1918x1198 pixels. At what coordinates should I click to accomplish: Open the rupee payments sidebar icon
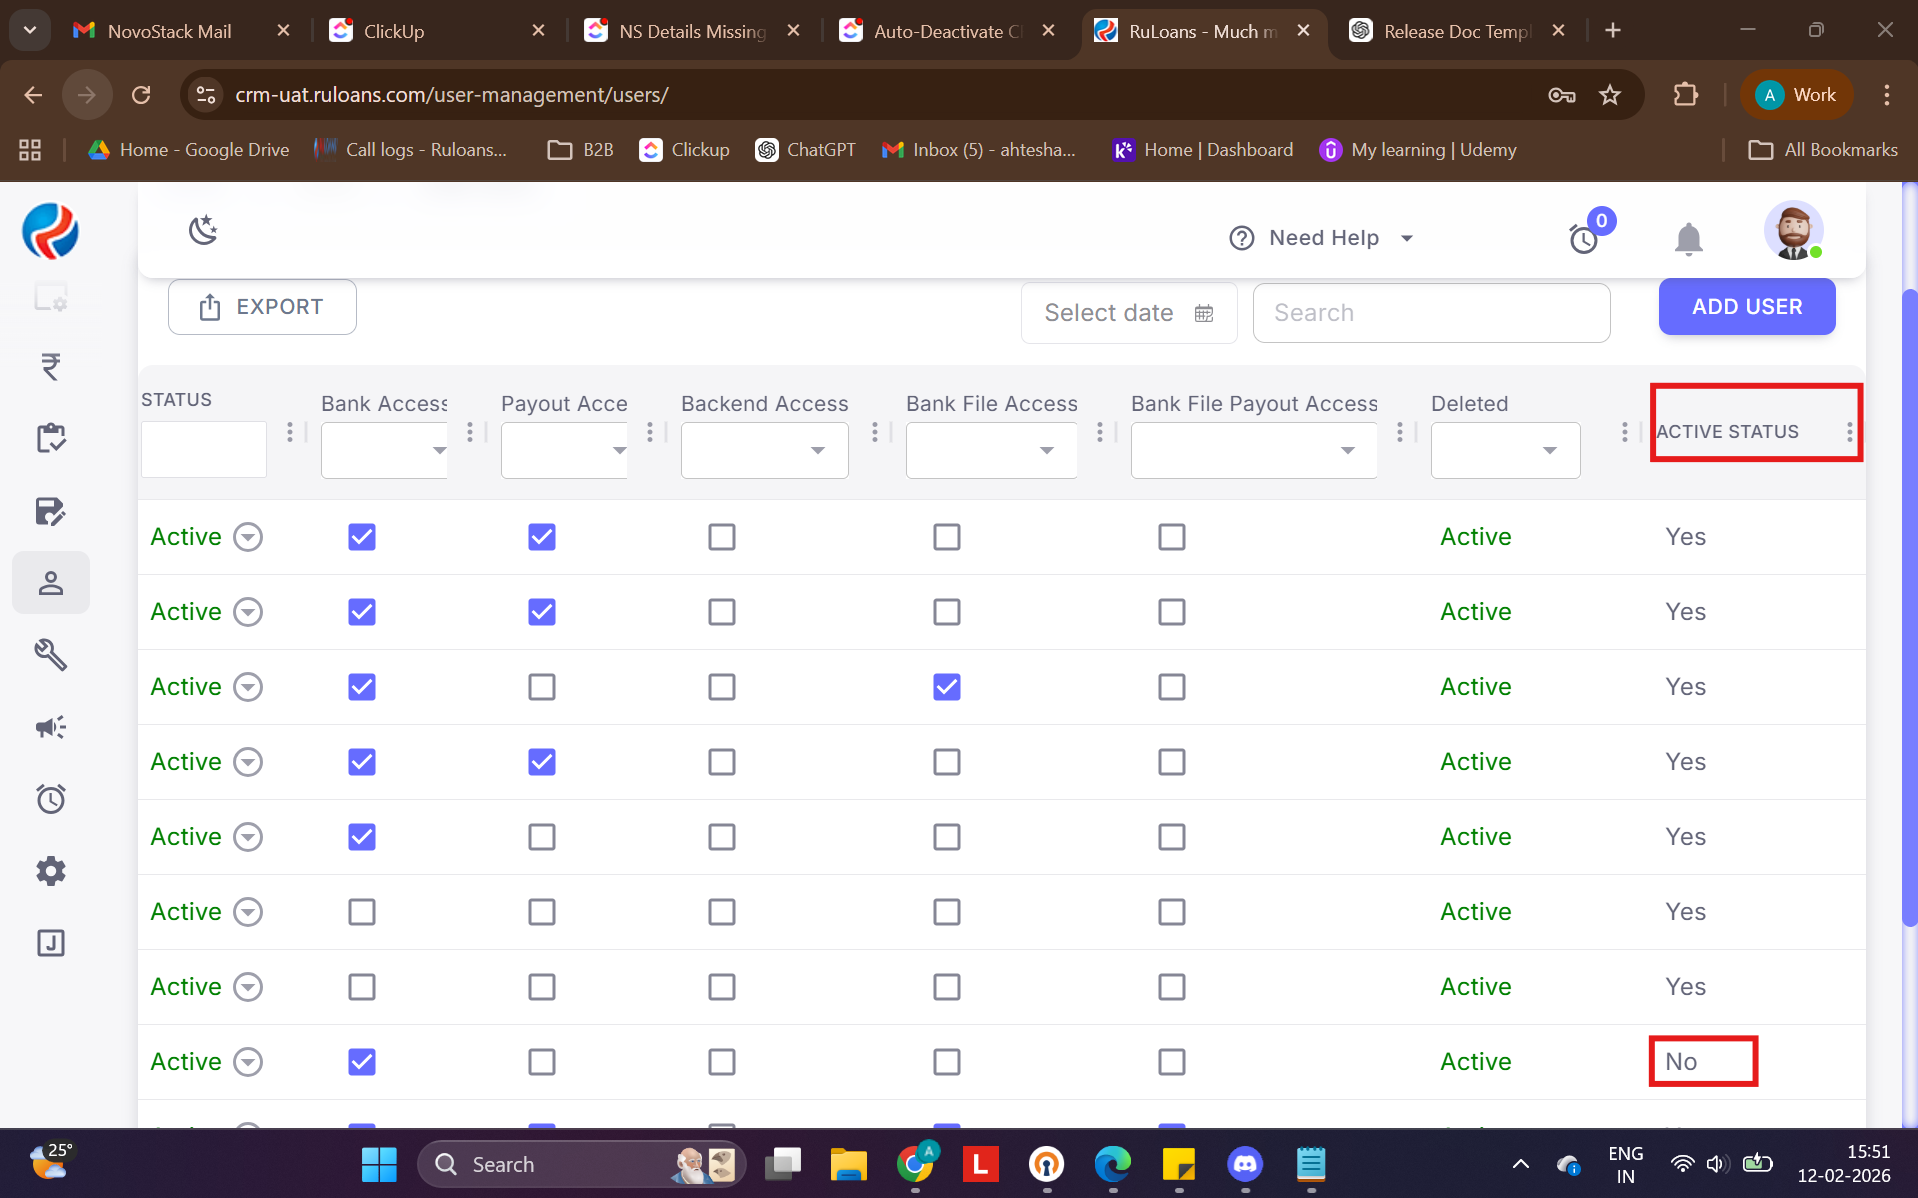[51, 367]
